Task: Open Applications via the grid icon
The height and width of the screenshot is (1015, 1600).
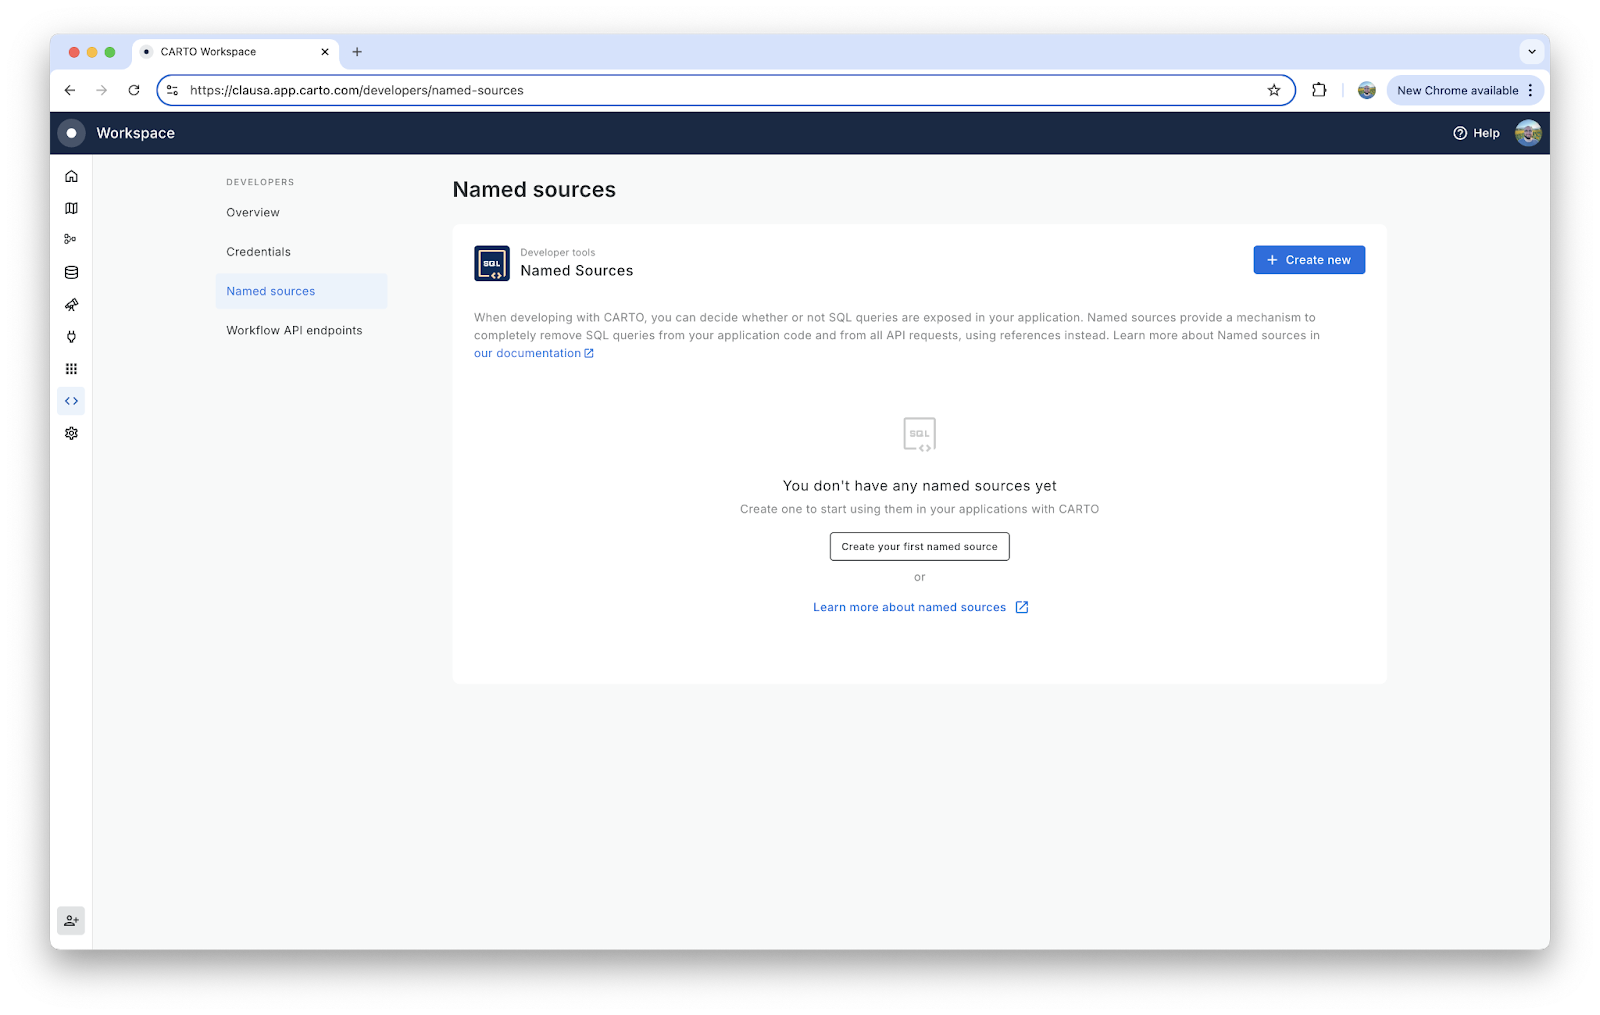Action: (70, 368)
